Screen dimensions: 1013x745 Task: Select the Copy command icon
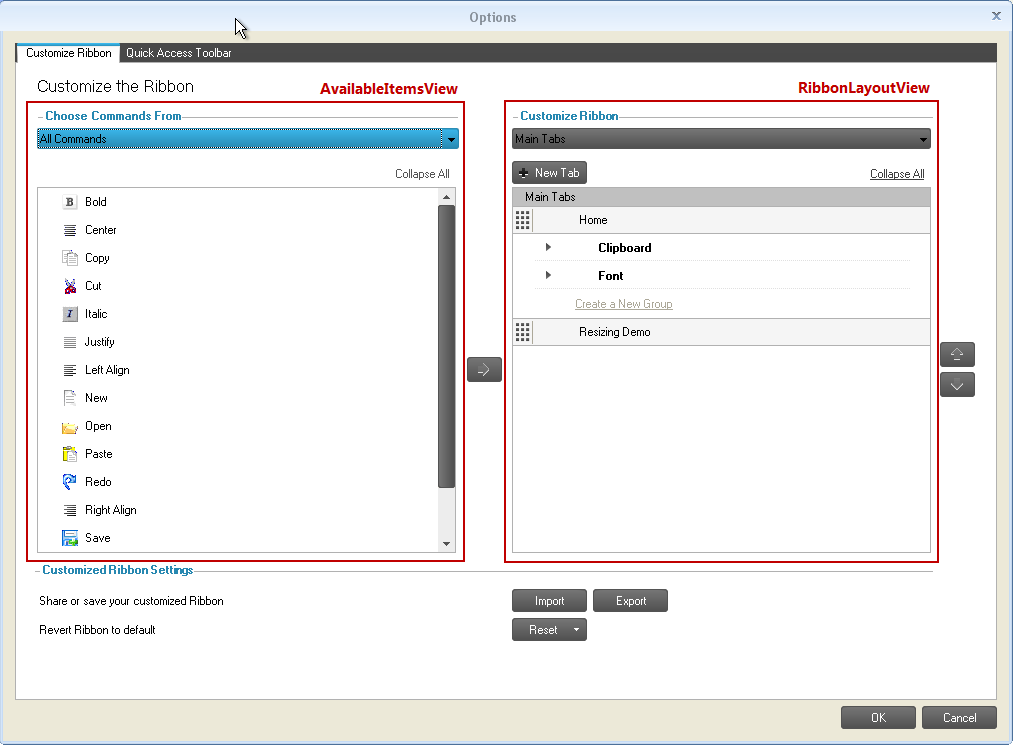(x=68, y=257)
